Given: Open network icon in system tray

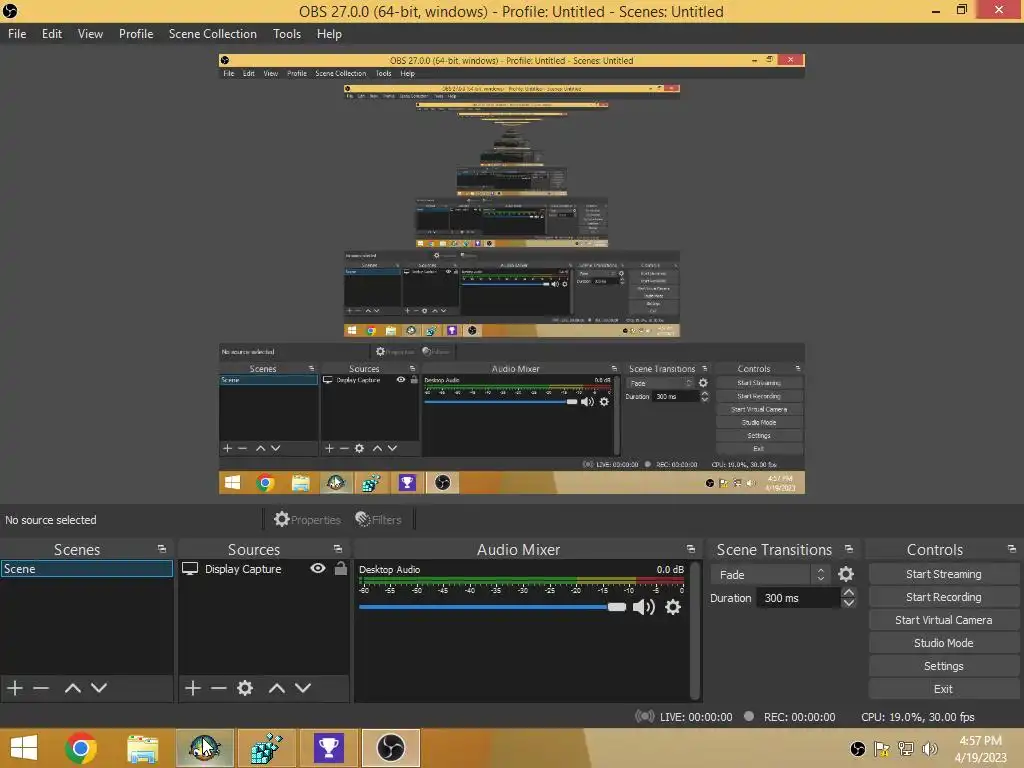Looking at the screenshot, I should tap(906, 749).
